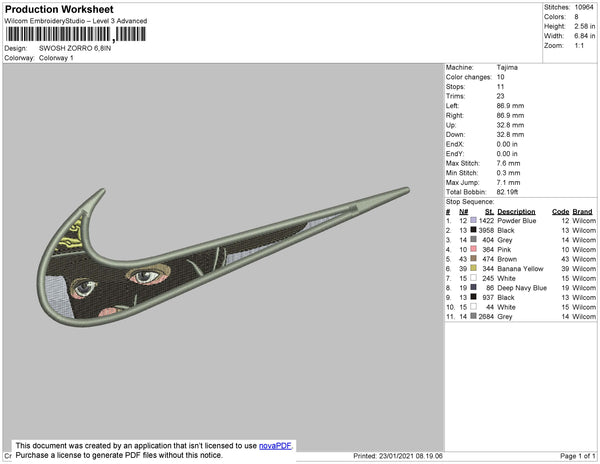Click the Brown color swatch
The width and height of the screenshot is (600, 464).
[x=473, y=259]
